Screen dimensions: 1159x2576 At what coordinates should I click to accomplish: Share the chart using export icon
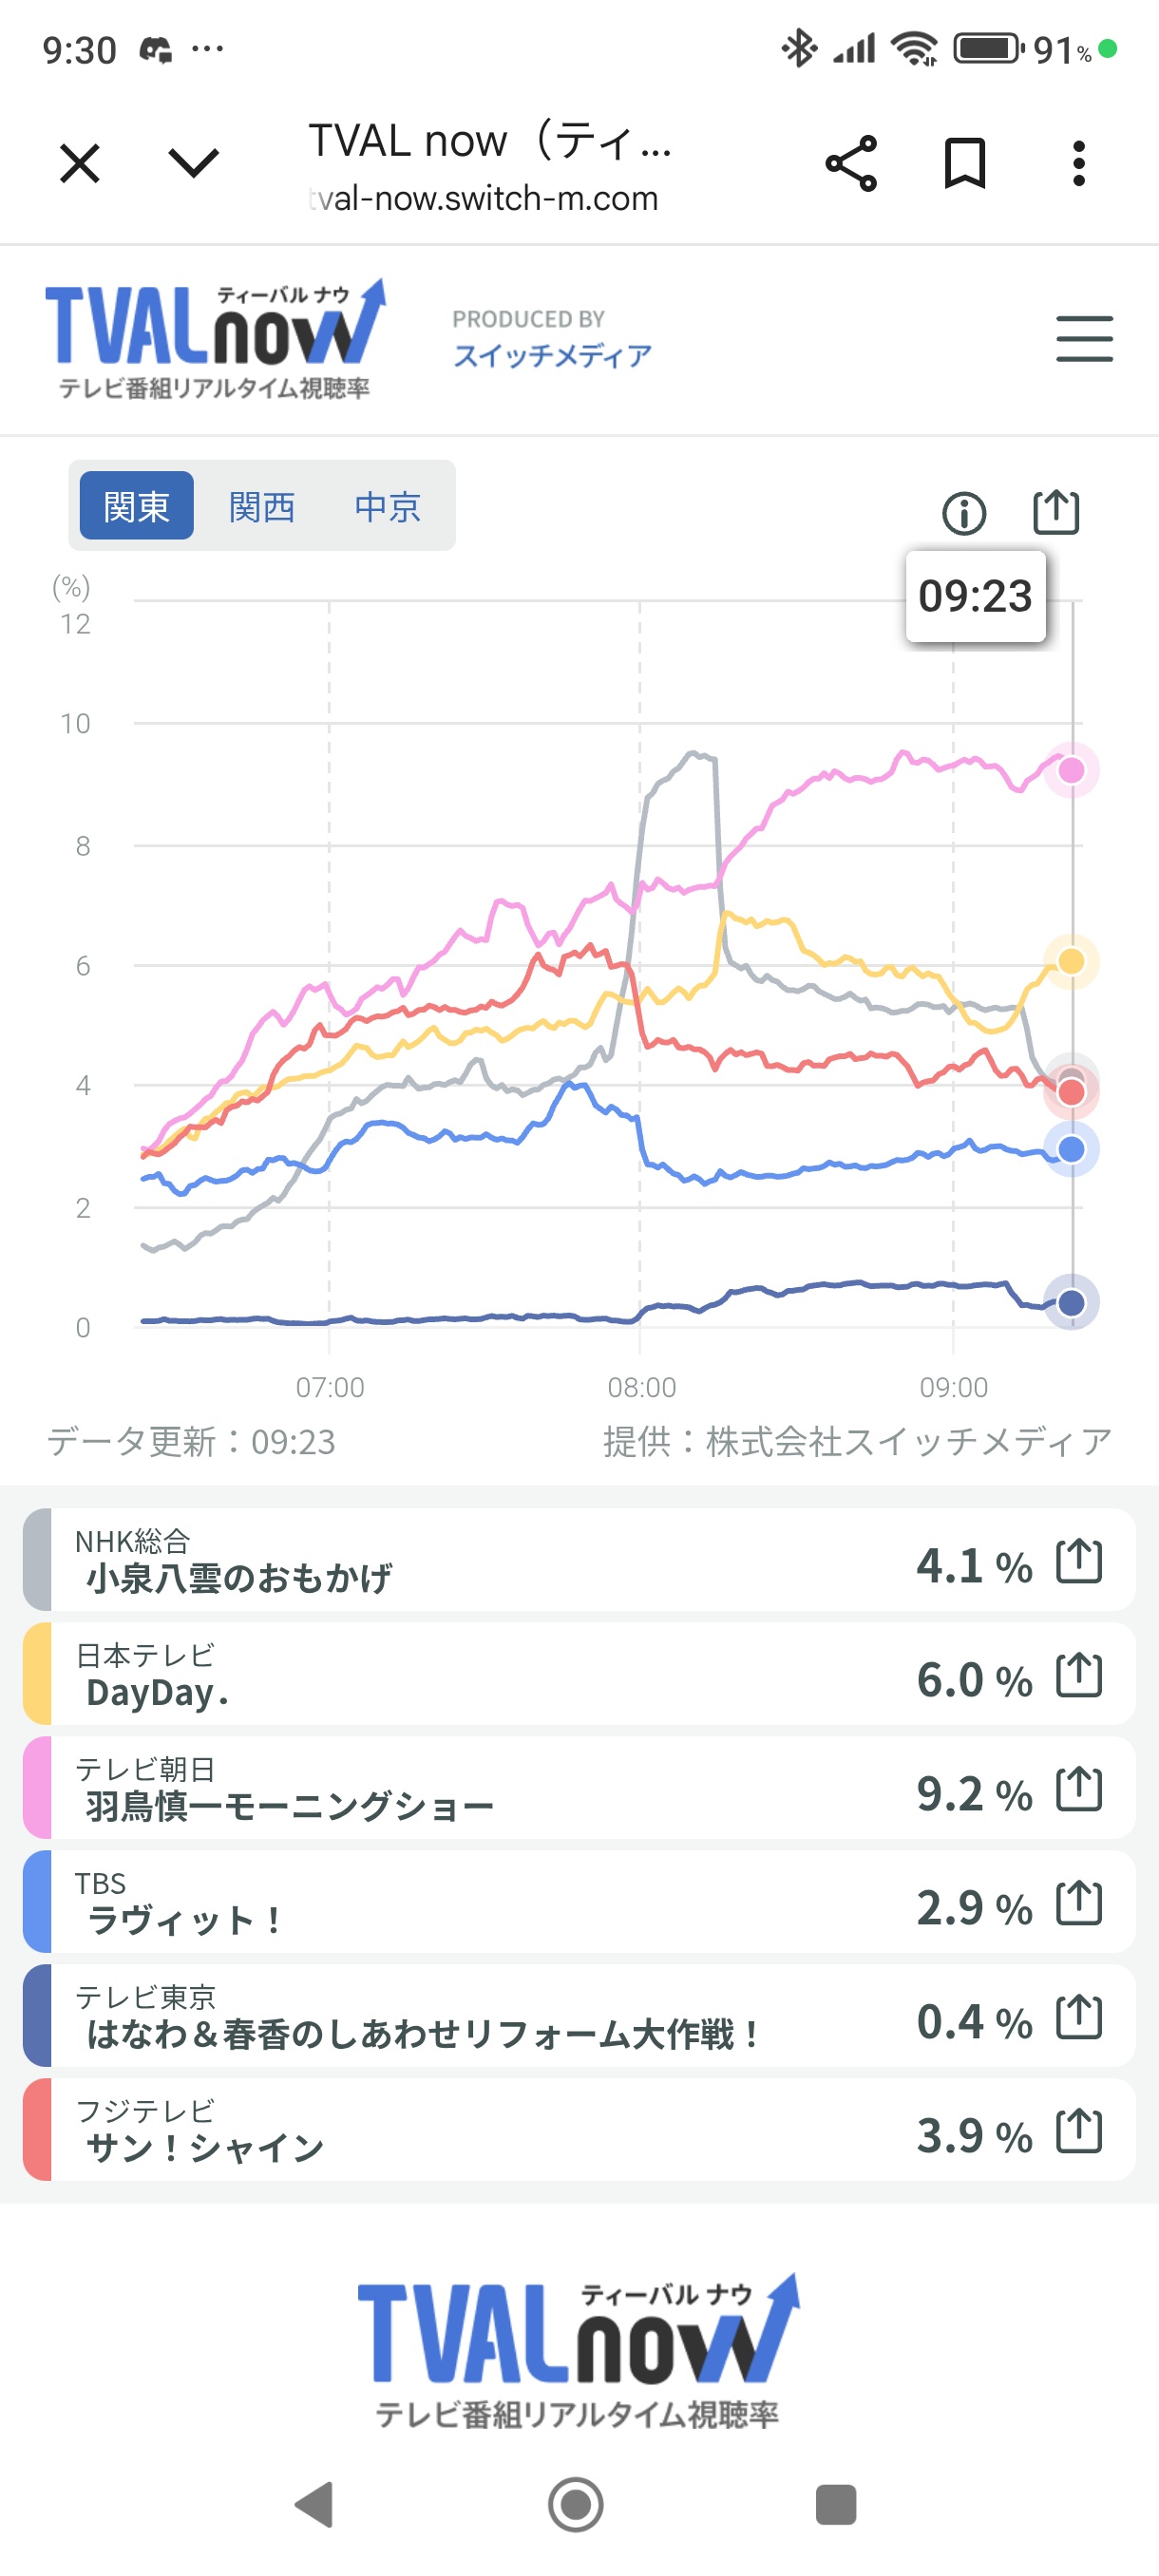click(1056, 512)
